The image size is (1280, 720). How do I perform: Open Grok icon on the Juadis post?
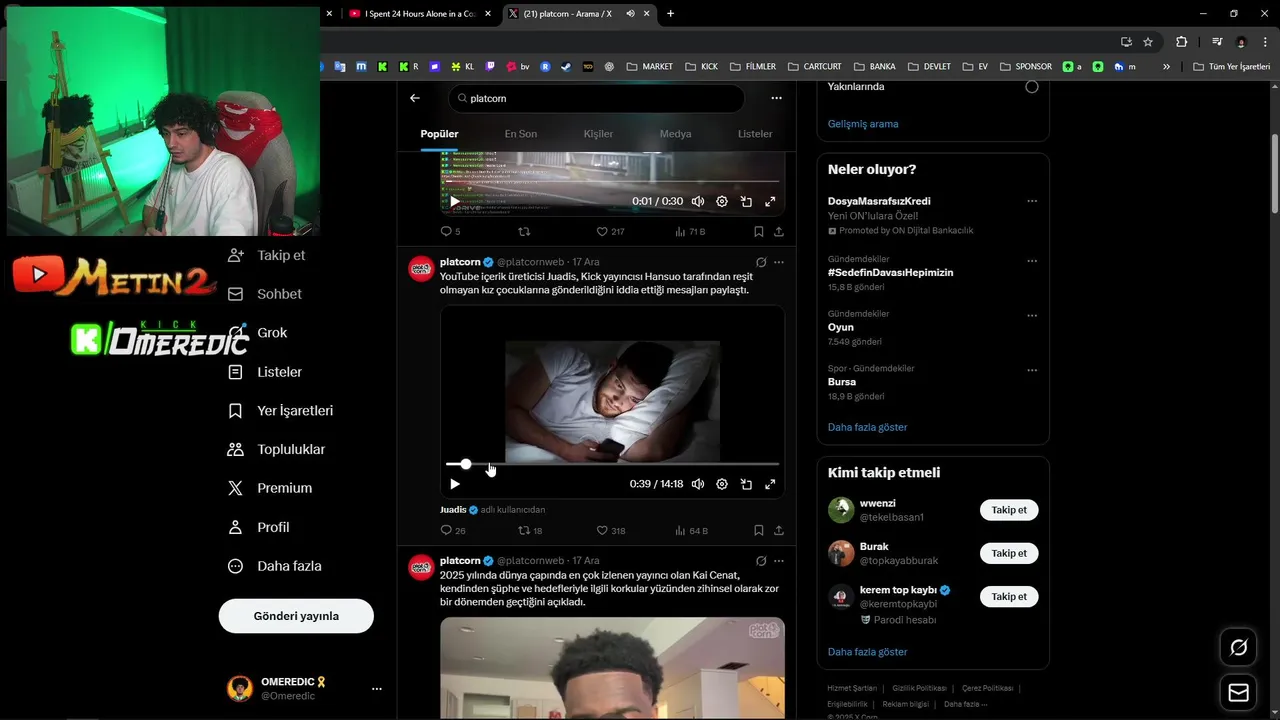761,262
